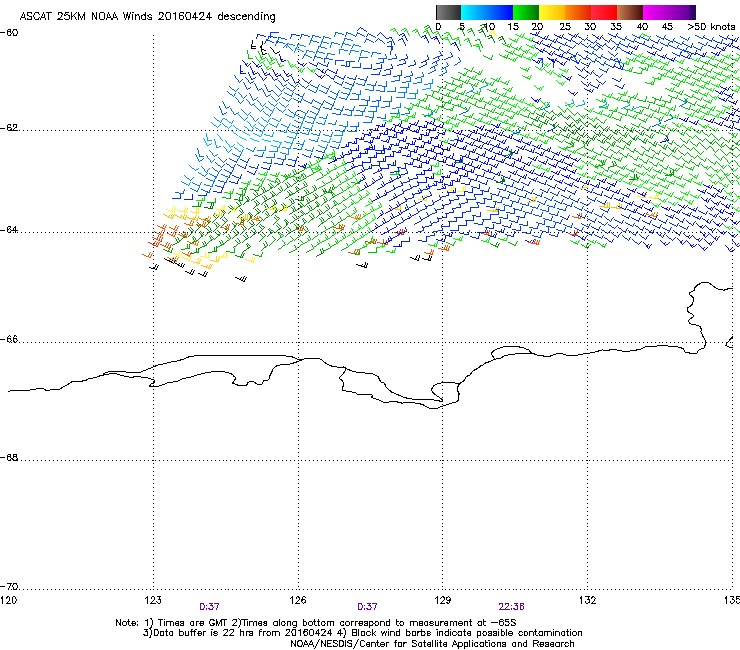Click the latitude label '-64'
The width and height of the screenshot is (740, 650).
(9, 230)
